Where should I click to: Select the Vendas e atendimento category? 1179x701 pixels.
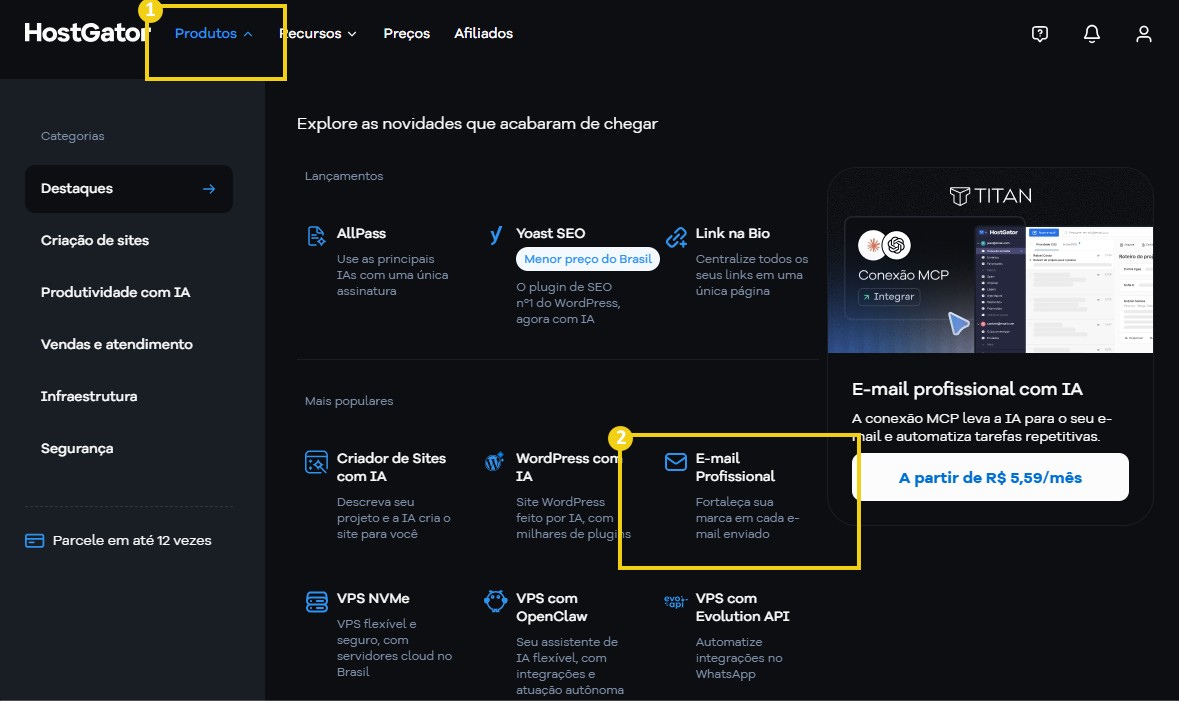(x=117, y=344)
